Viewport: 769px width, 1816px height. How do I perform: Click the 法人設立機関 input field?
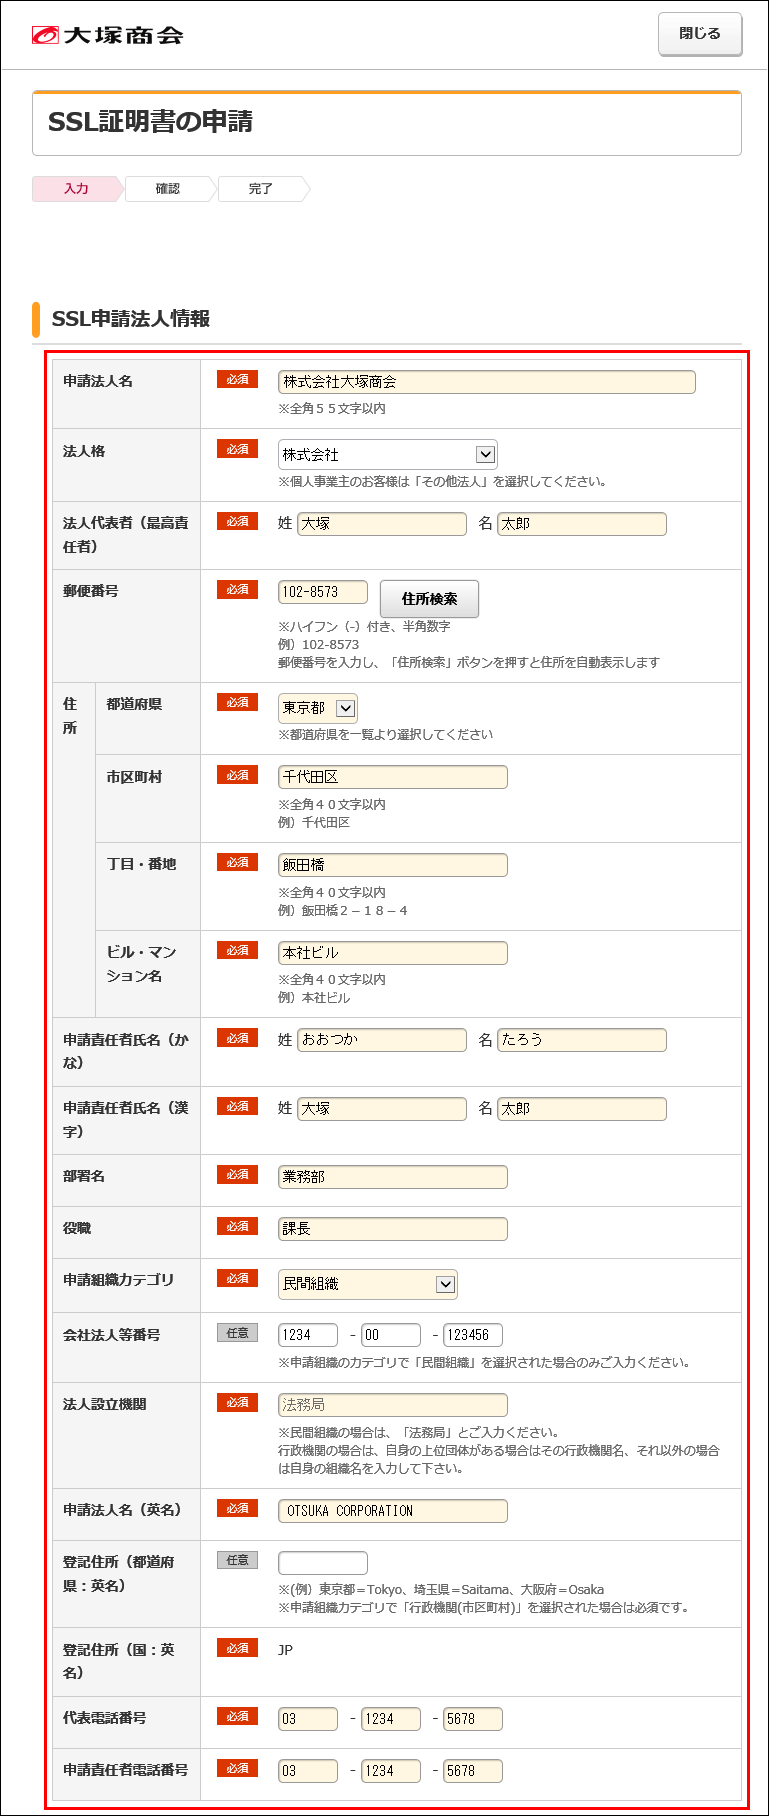tap(393, 1405)
